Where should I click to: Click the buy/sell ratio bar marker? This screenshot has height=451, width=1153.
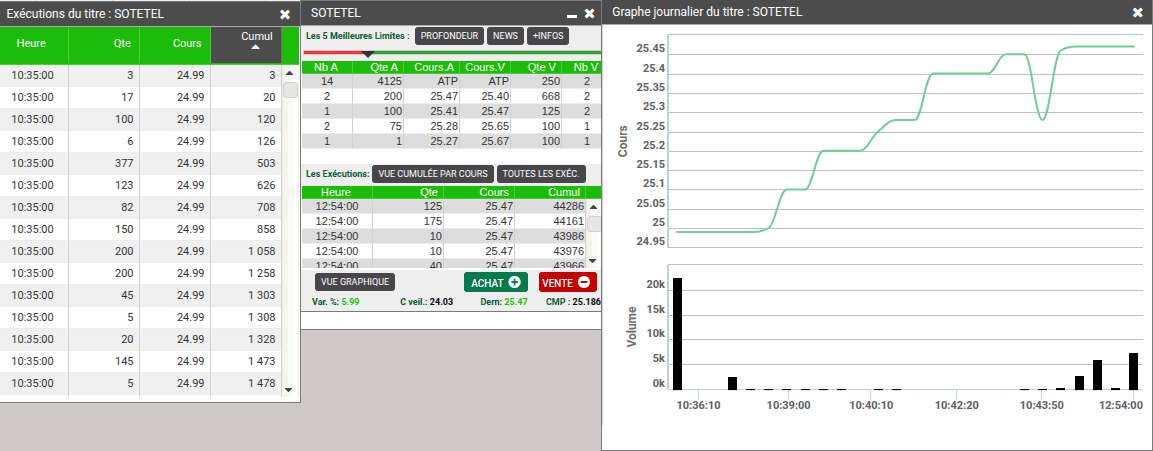[368, 54]
